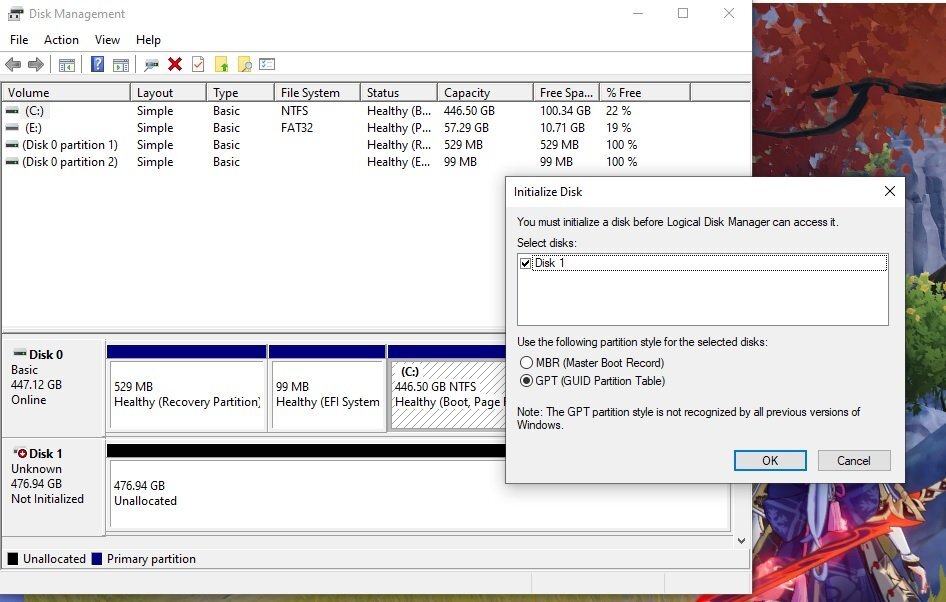Uncheck the Disk 1 checkbox
Viewport: 946px width, 602px height.
525,264
